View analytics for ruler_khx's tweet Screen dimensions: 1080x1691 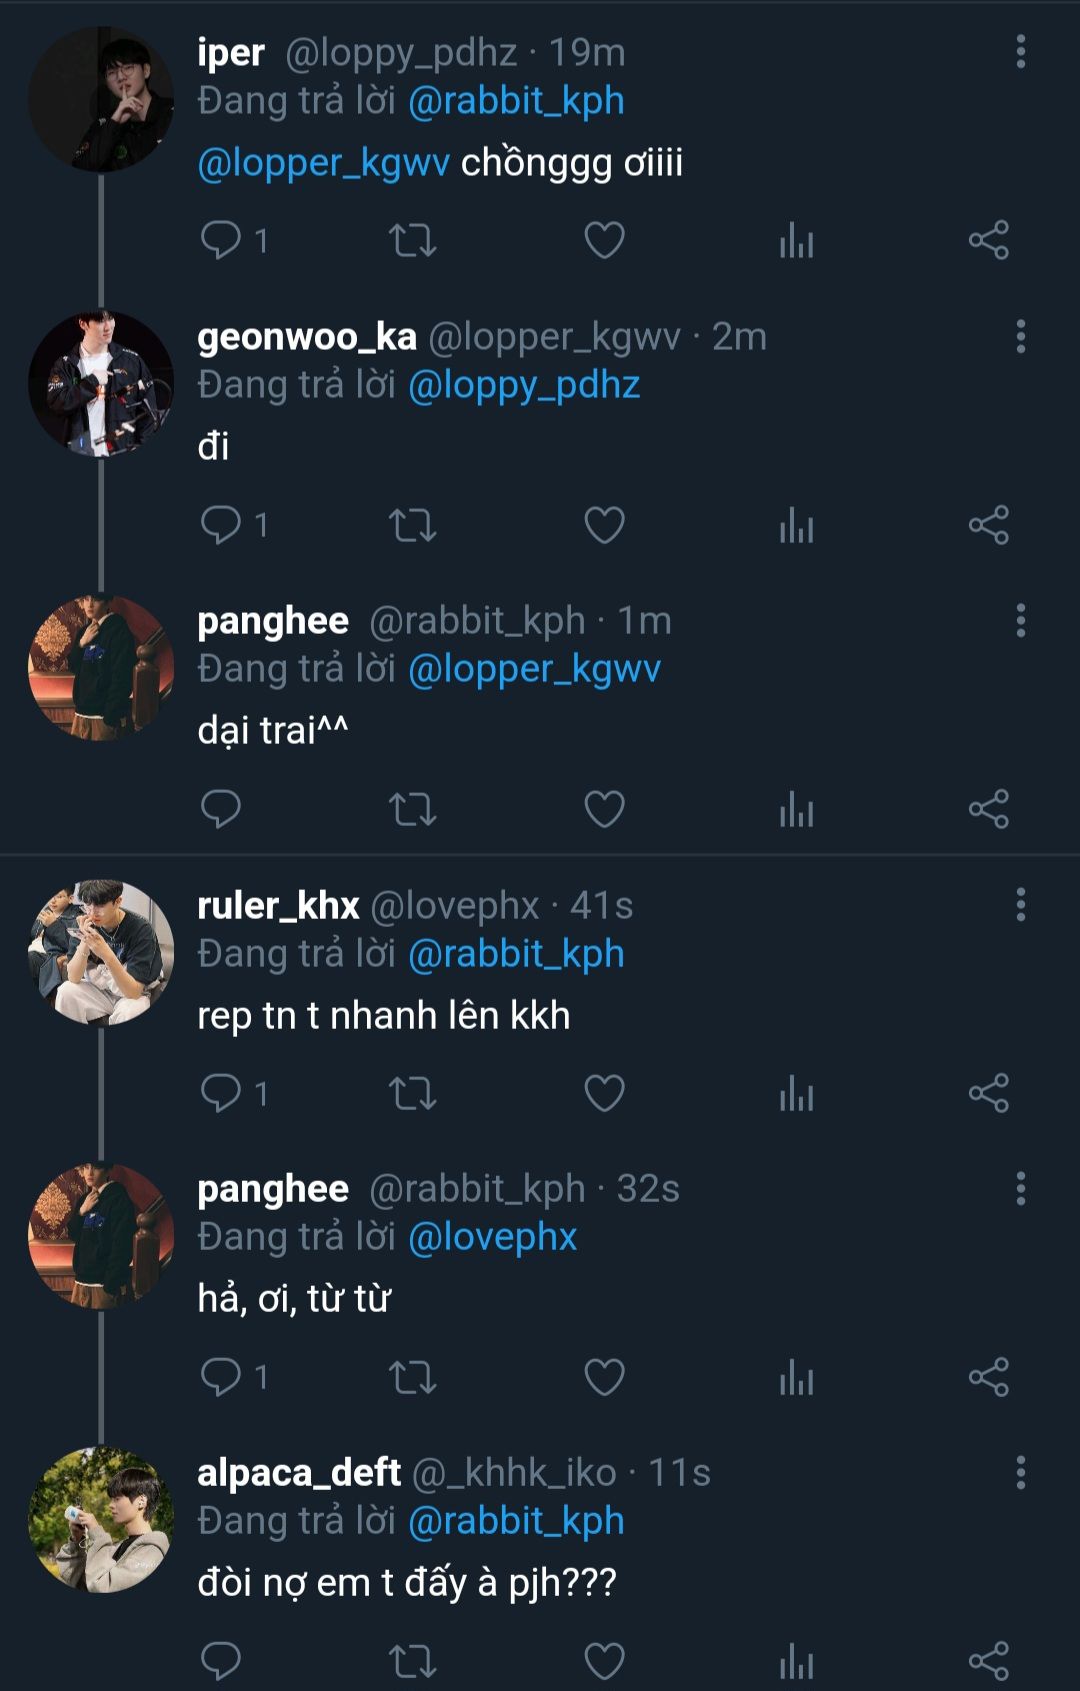[x=796, y=1093]
